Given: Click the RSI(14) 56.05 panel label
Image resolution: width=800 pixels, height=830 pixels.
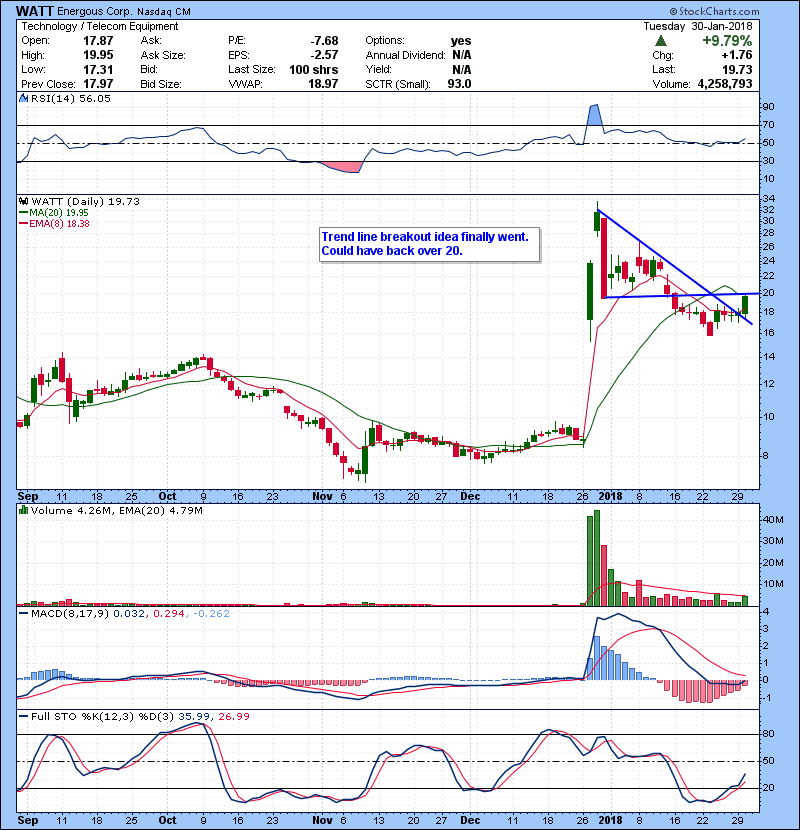Looking at the screenshot, I should click(71, 98).
